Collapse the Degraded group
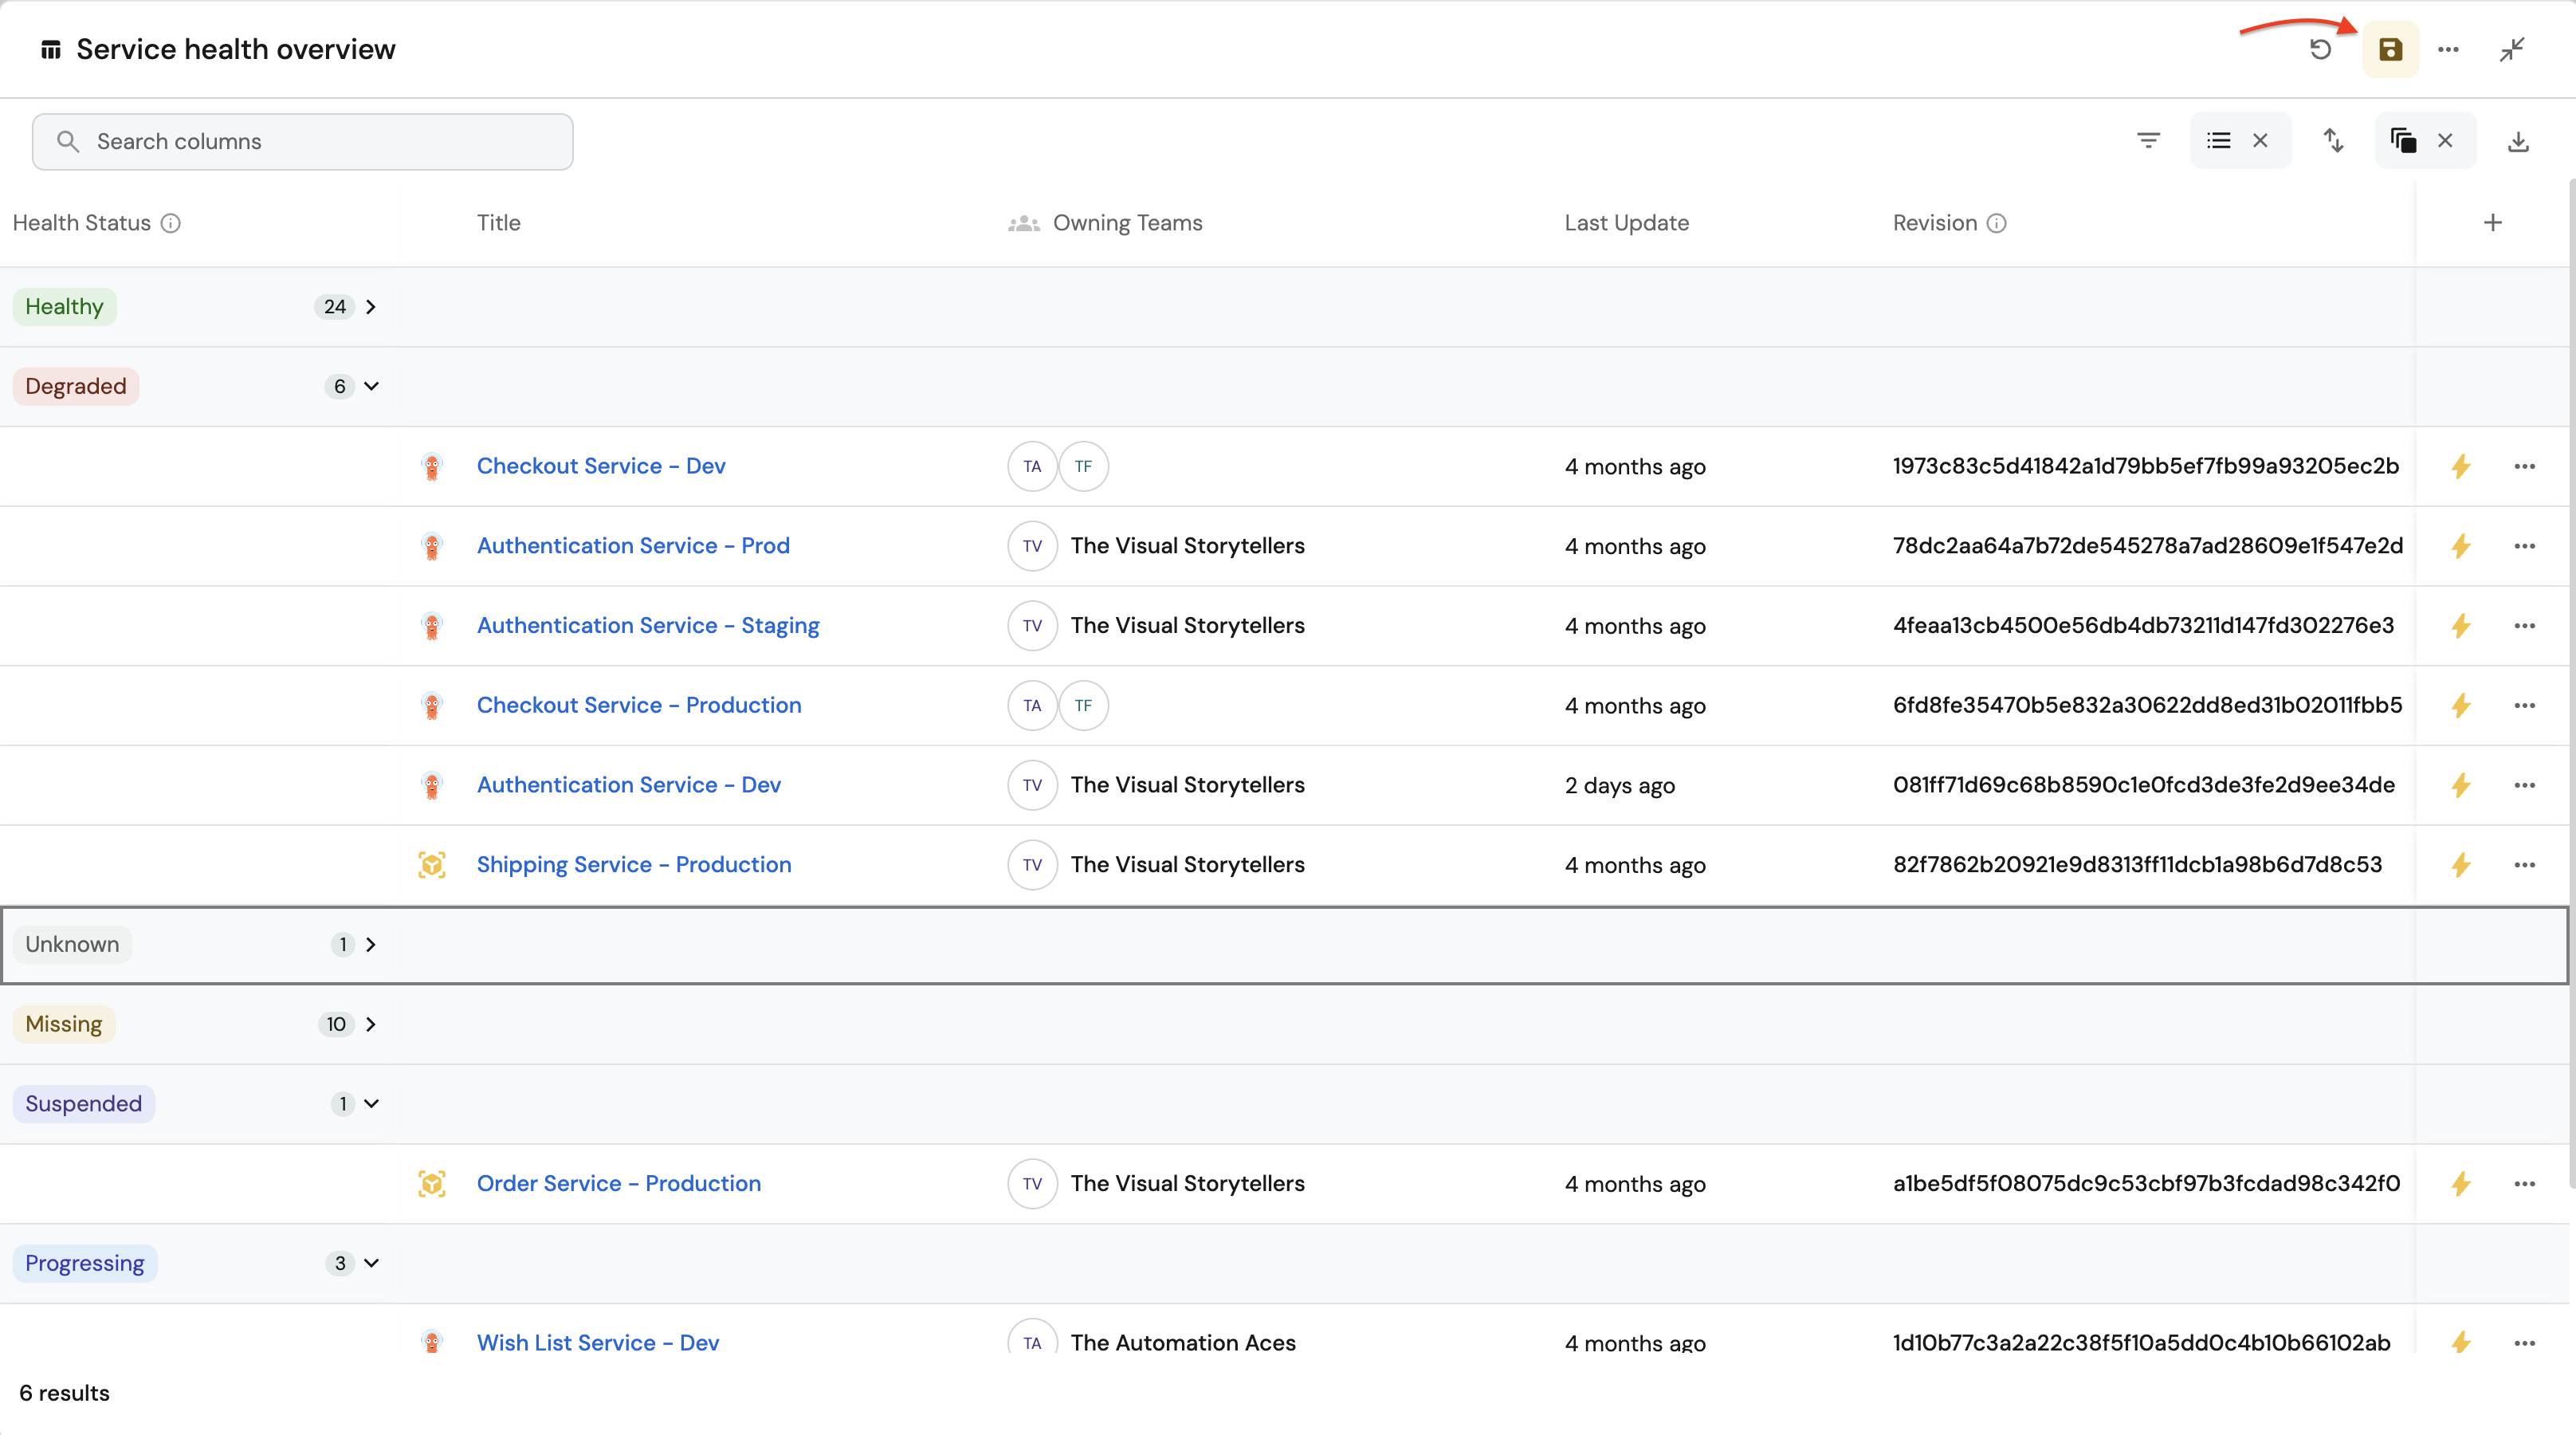This screenshot has width=2576, height=1435. (x=371, y=386)
